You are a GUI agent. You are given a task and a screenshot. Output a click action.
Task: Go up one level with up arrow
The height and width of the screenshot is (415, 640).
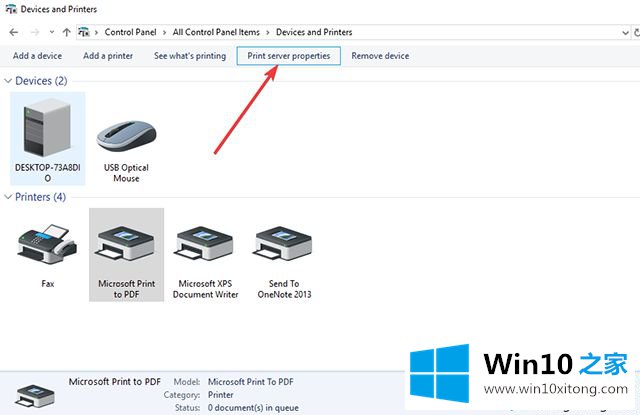[x=66, y=32]
